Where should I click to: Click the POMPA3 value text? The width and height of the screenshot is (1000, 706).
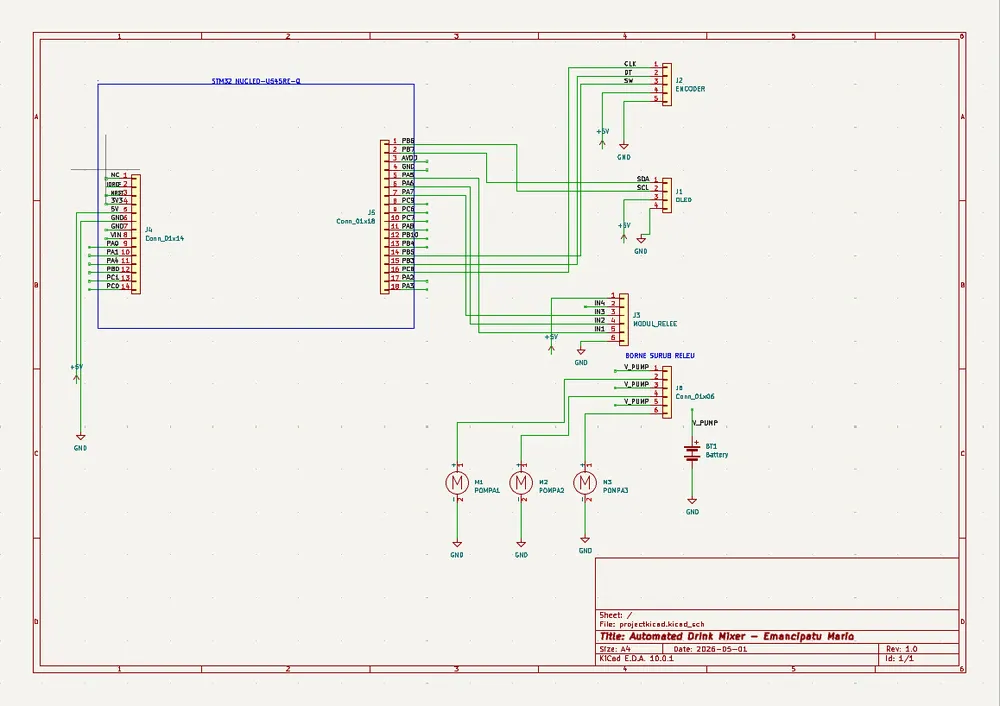pyautogui.click(x=615, y=490)
